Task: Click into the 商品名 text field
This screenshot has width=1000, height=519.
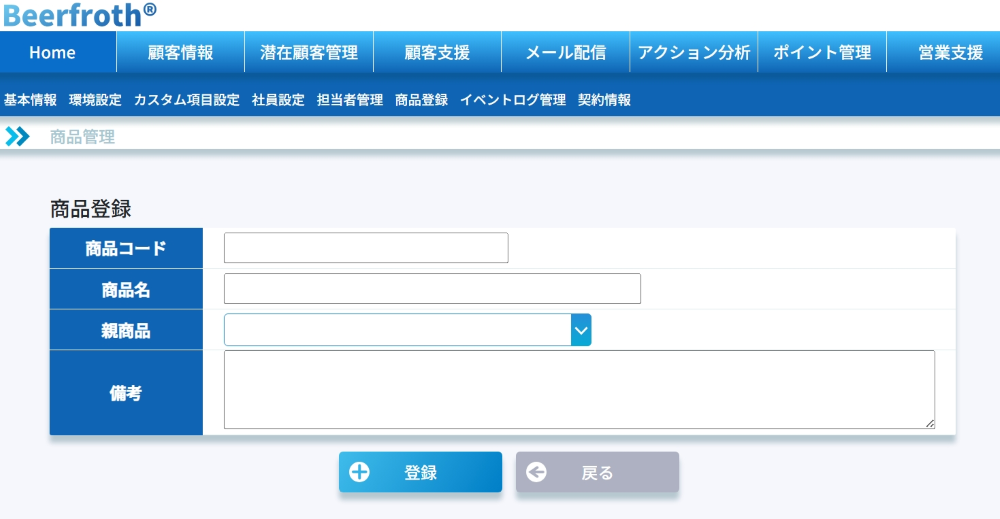Action: coord(432,289)
